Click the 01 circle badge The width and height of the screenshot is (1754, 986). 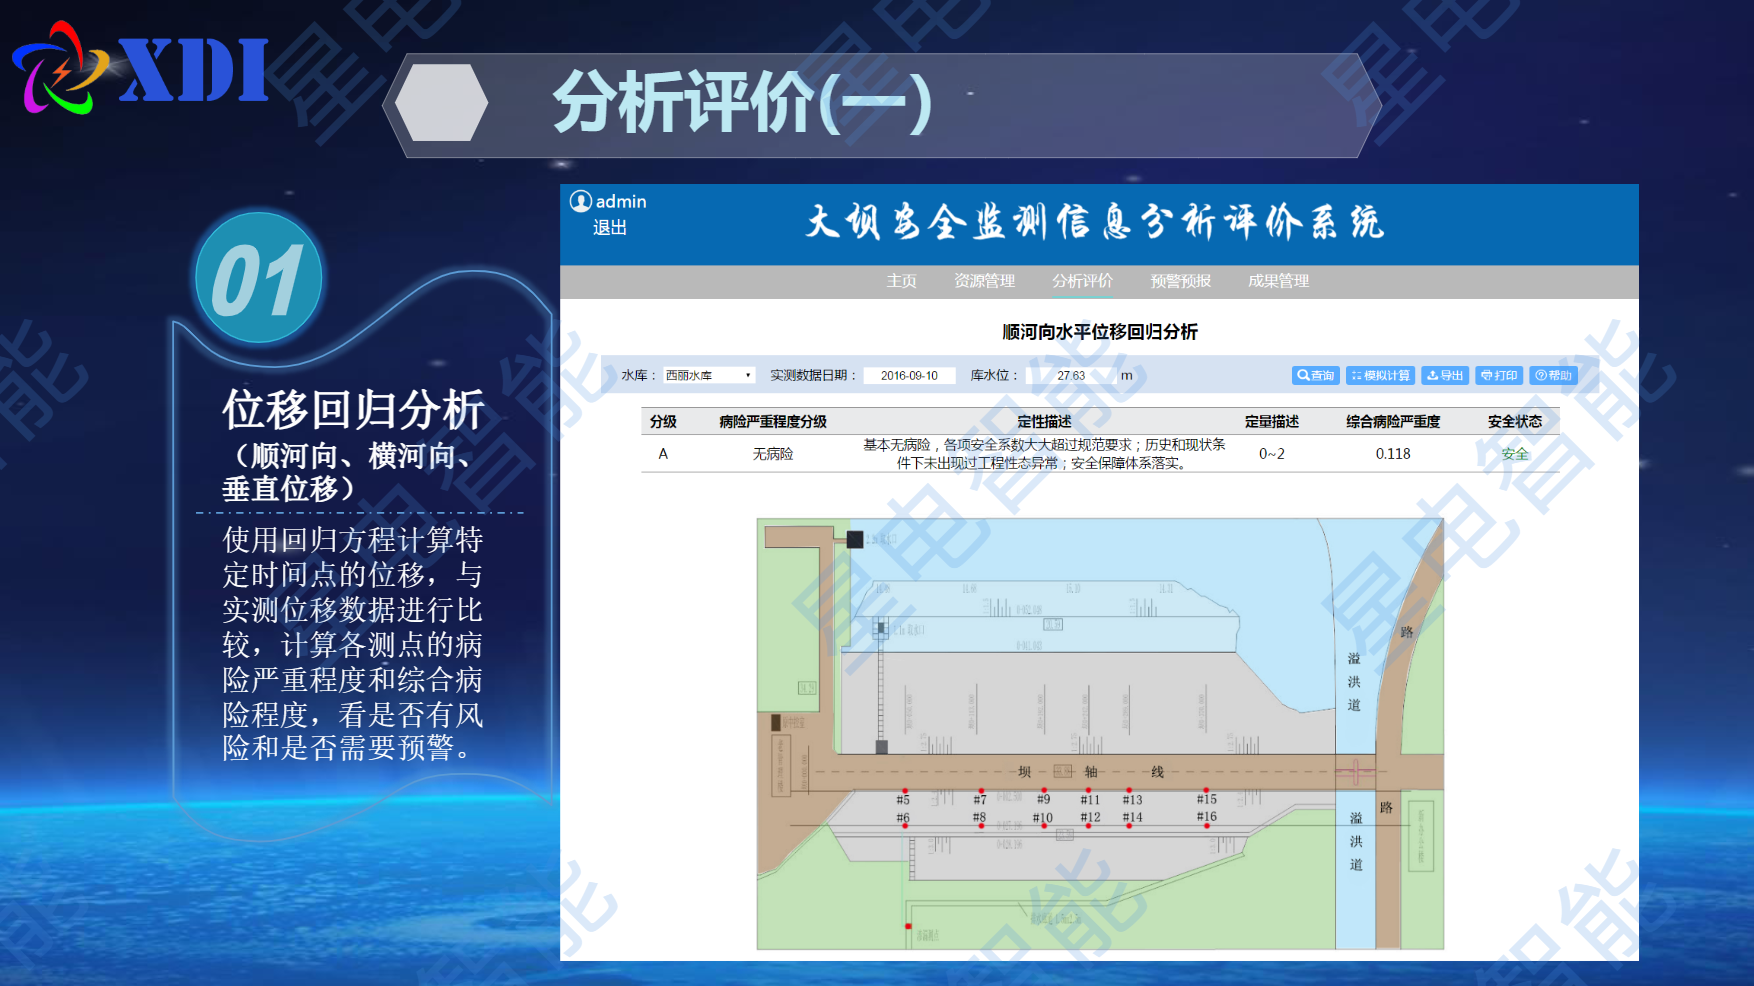(x=259, y=278)
